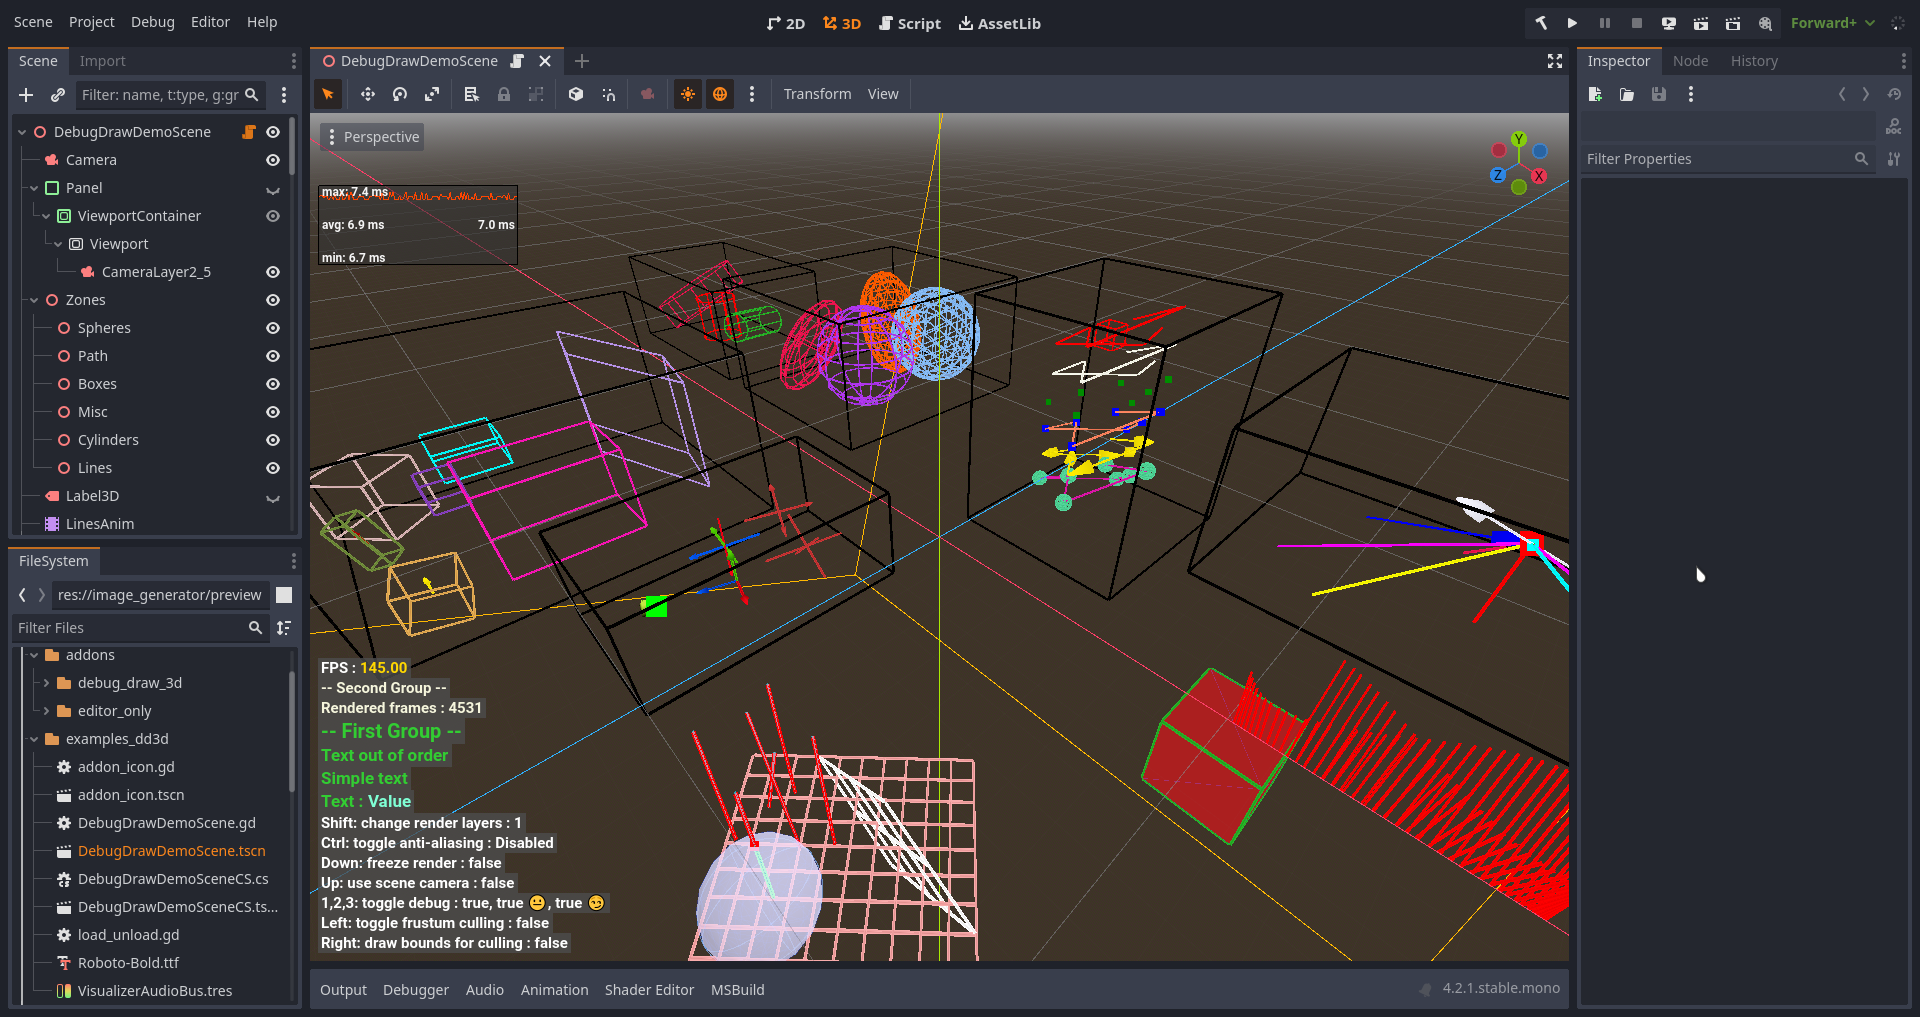Viewport: 1920px width, 1017px height.
Task: Hide the Camera node visibility
Action: [x=272, y=160]
